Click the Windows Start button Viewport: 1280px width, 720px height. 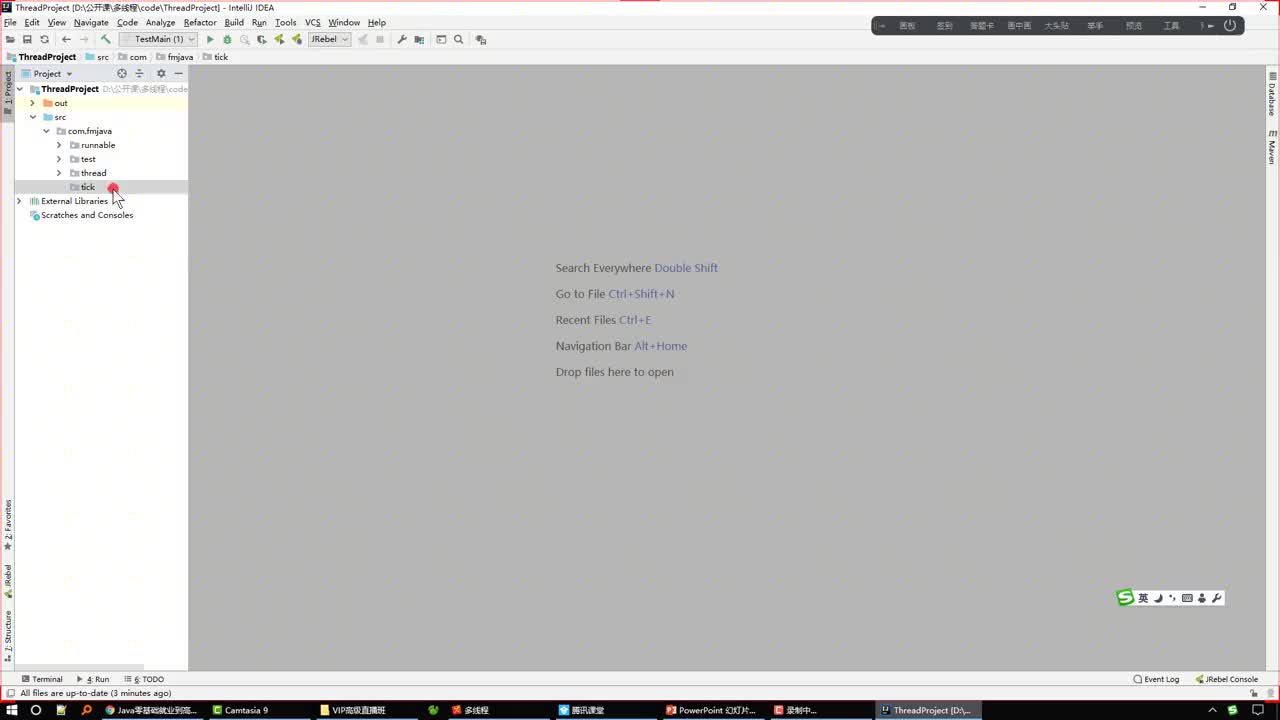point(10,710)
